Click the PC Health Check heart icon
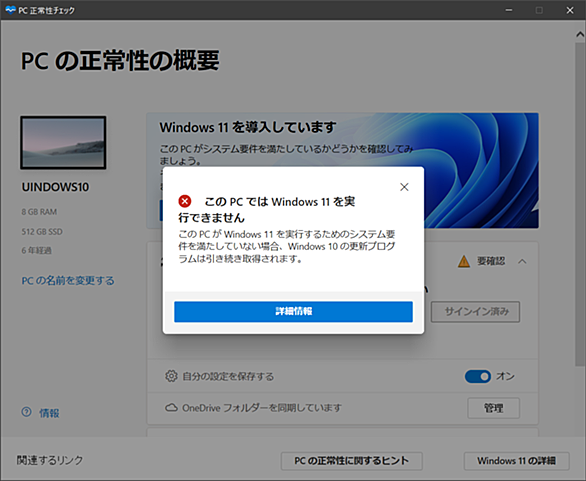The image size is (586, 481). pyautogui.click(x=10, y=10)
